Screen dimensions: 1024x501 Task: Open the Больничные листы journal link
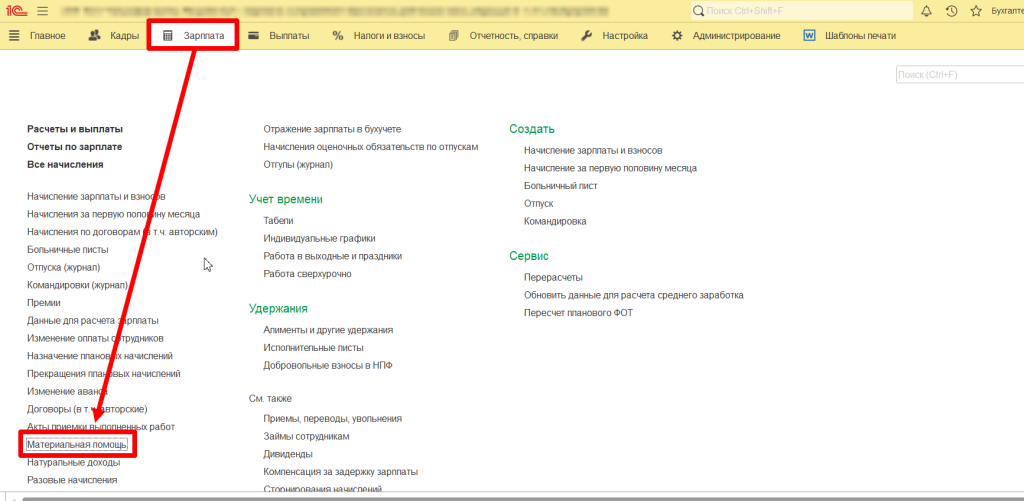[x=68, y=249]
